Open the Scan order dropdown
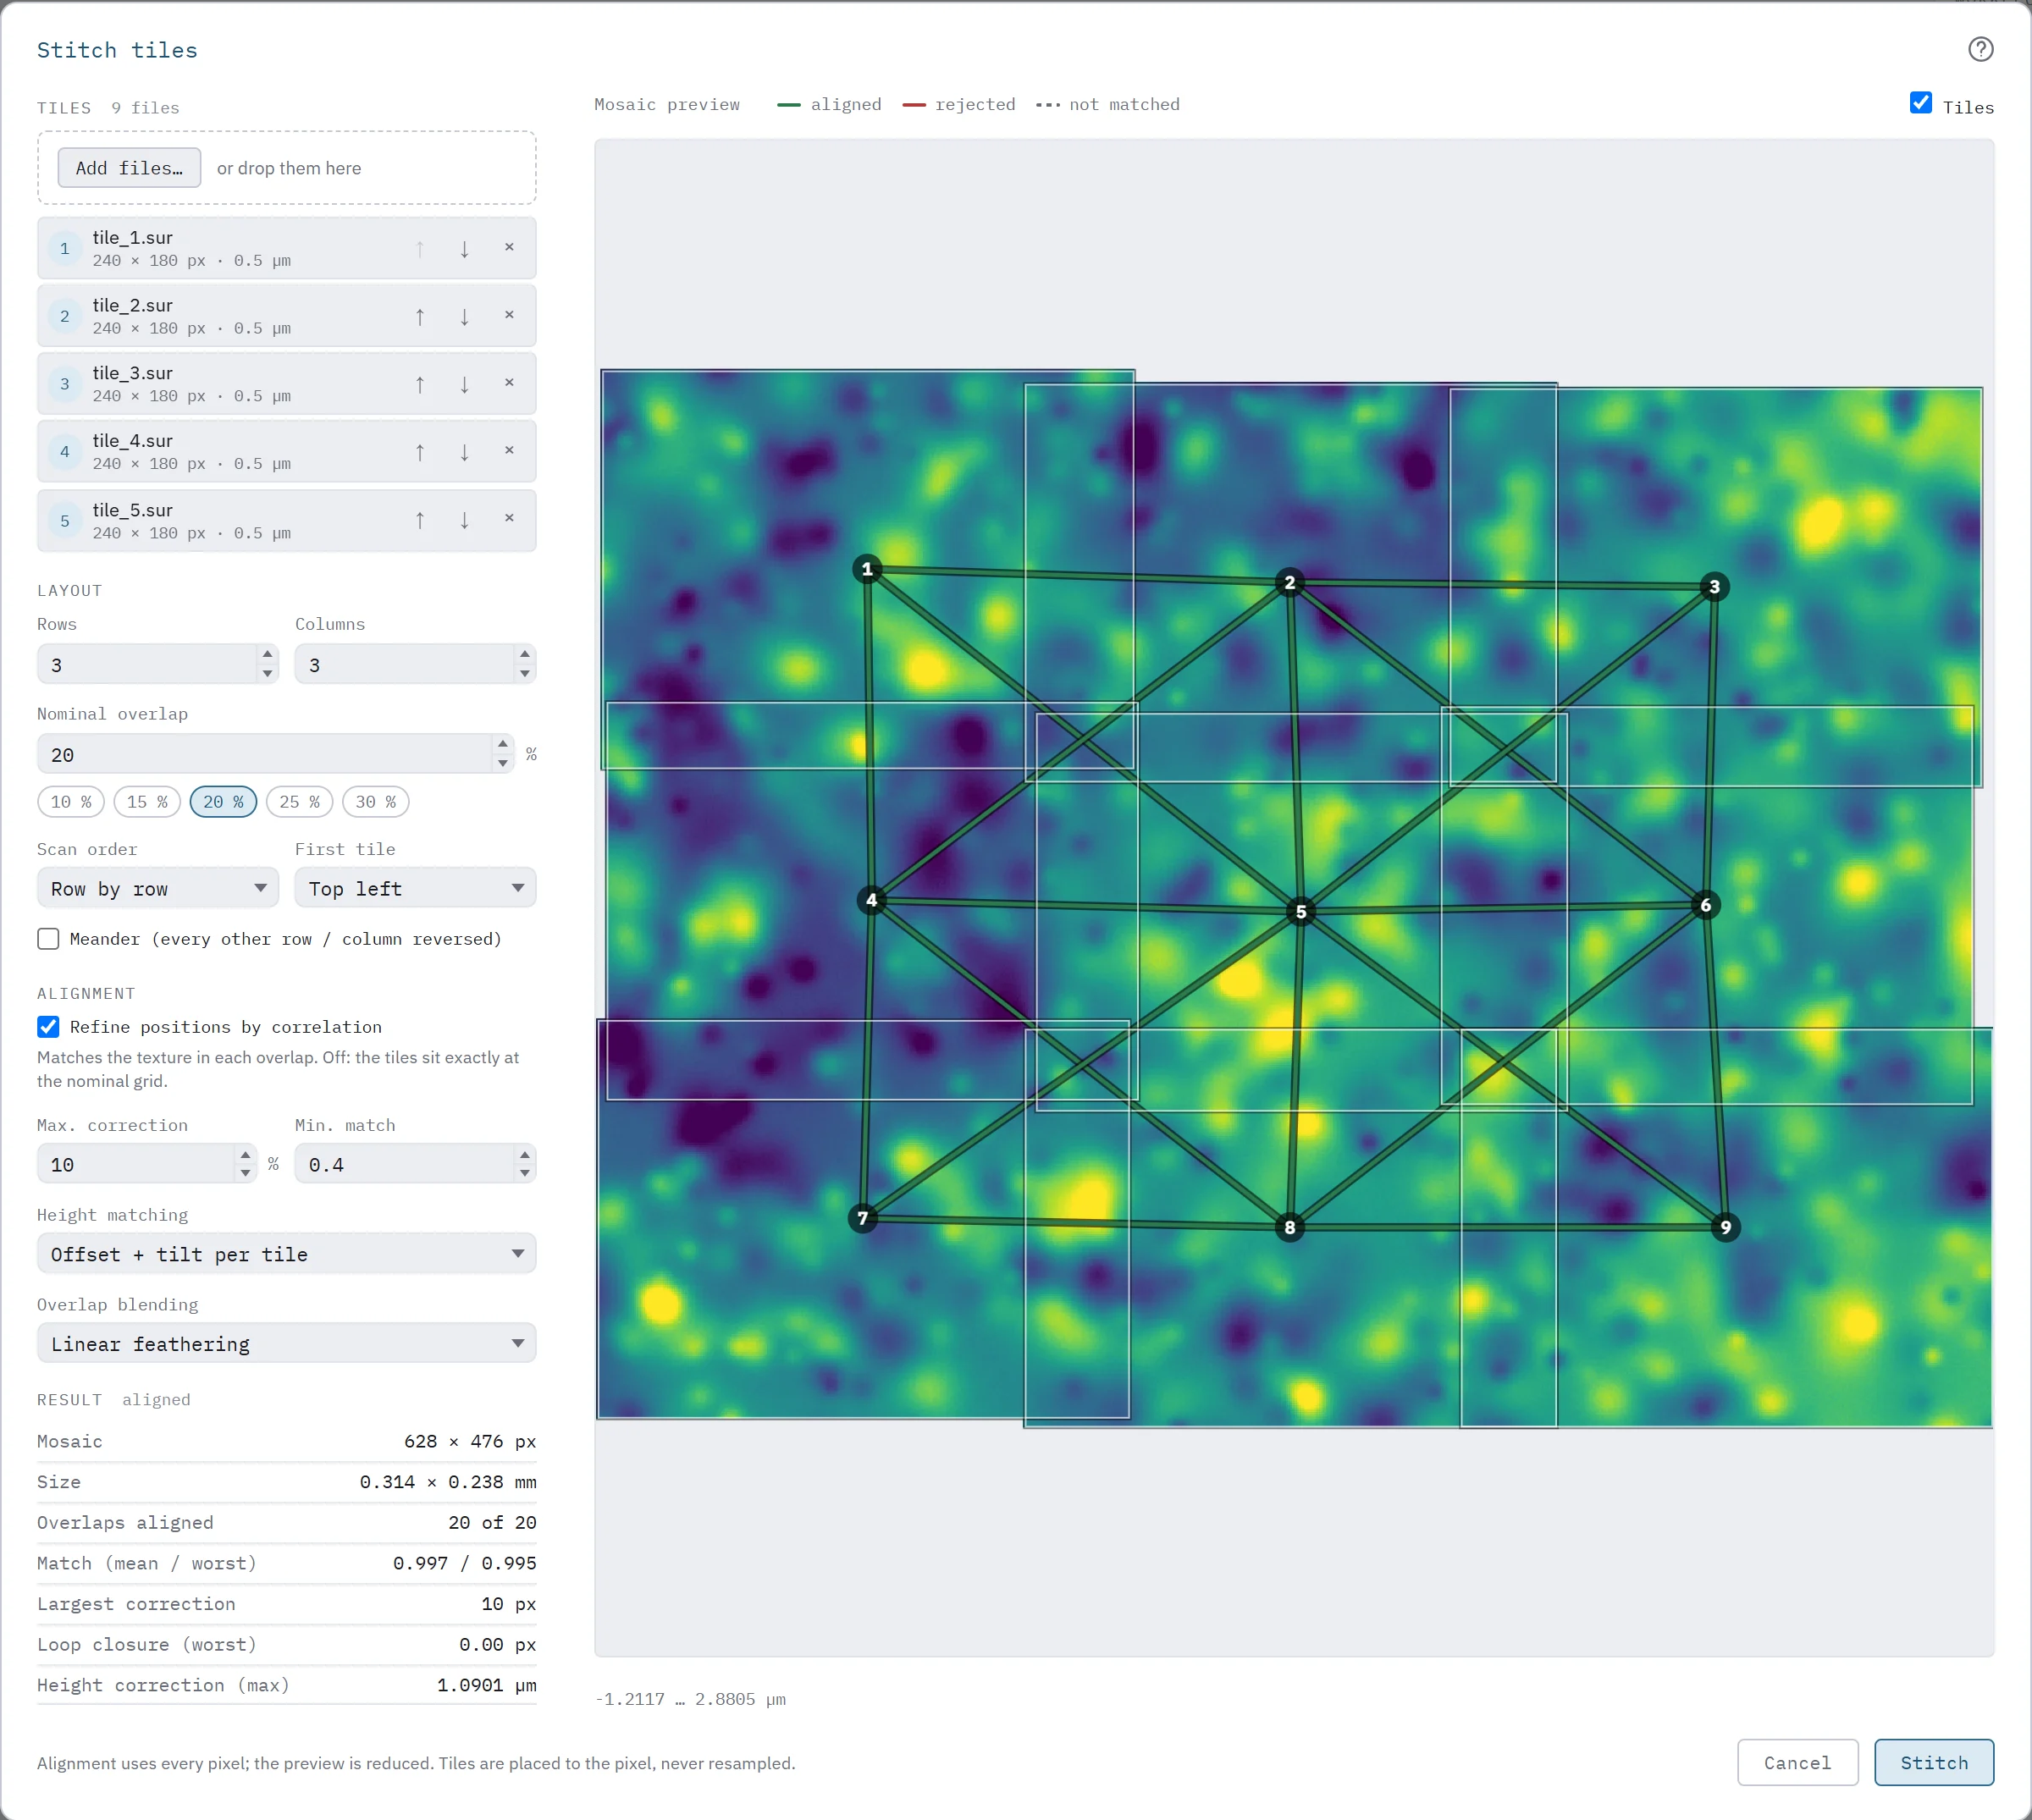 point(158,888)
